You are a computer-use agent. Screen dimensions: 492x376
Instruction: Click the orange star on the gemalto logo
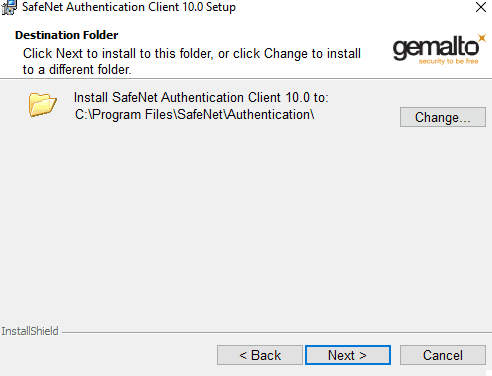482,38
